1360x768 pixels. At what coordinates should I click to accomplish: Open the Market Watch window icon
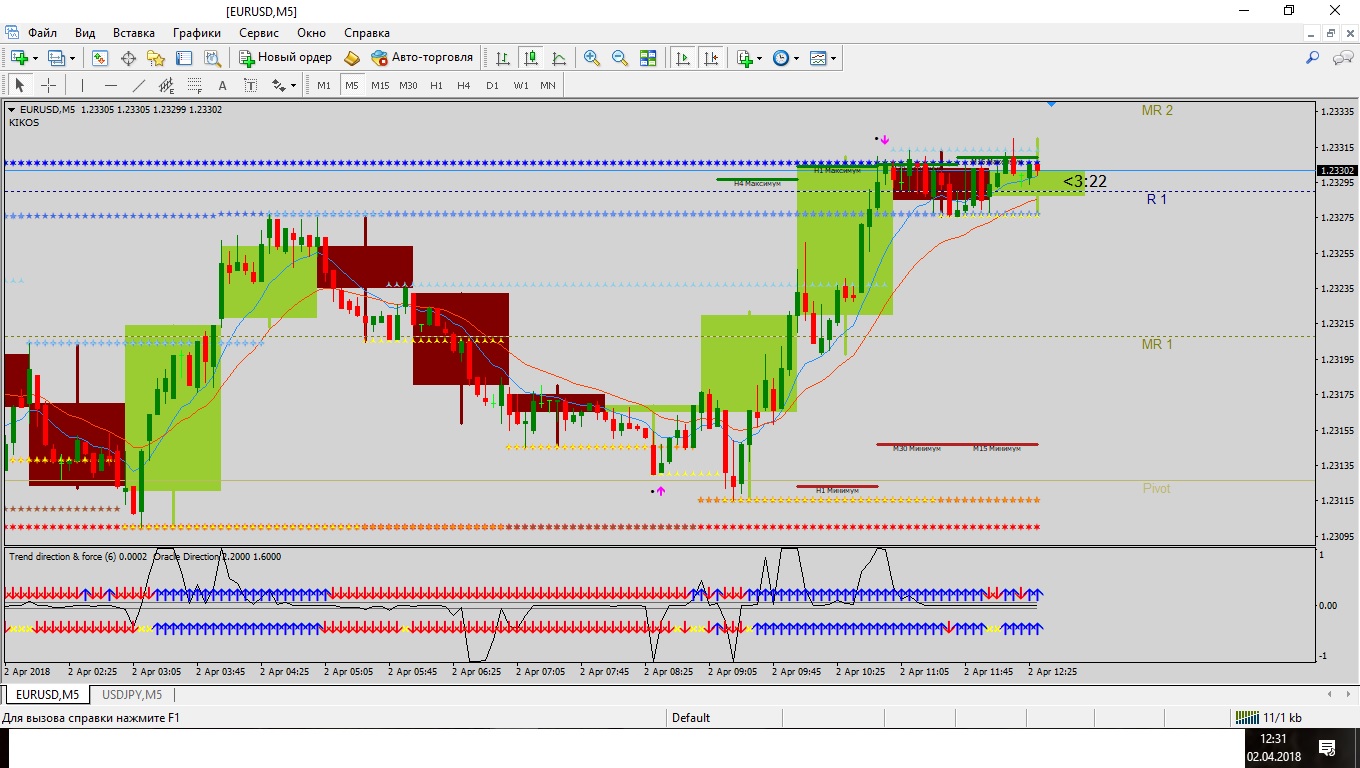(x=100, y=58)
